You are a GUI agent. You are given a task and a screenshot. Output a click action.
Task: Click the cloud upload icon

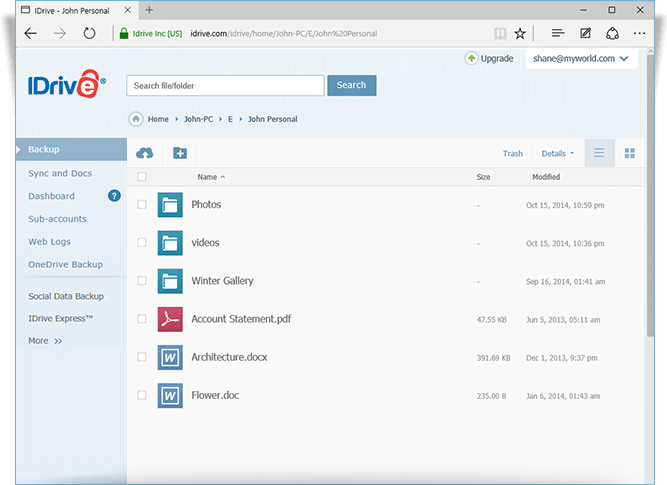(145, 153)
